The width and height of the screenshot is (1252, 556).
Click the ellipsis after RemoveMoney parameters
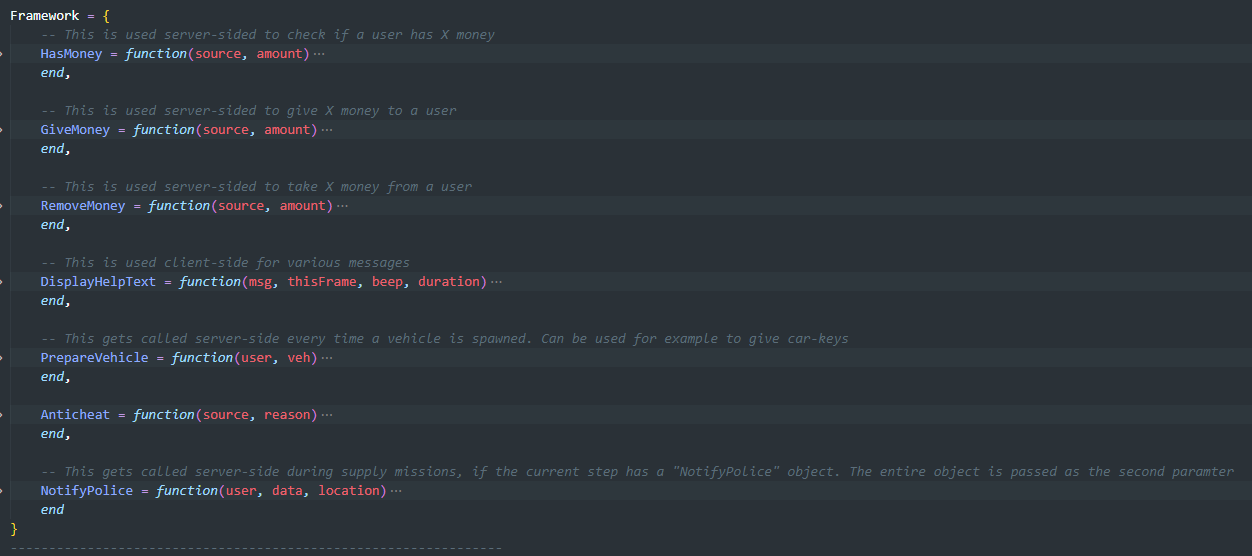pyautogui.click(x=342, y=206)
